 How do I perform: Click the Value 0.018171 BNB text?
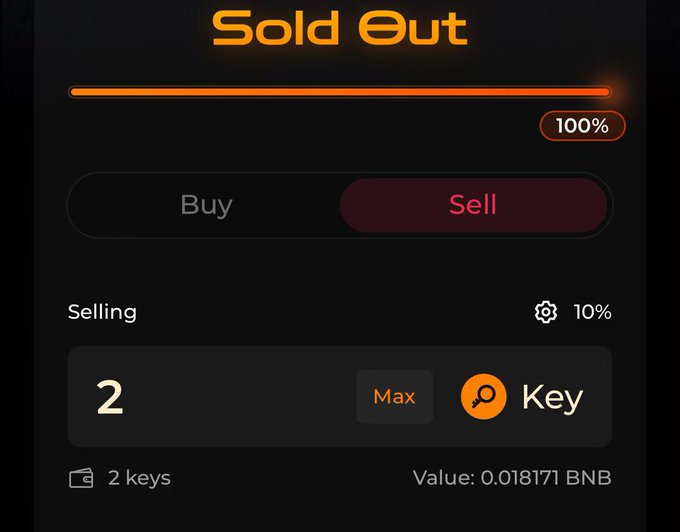512,478
